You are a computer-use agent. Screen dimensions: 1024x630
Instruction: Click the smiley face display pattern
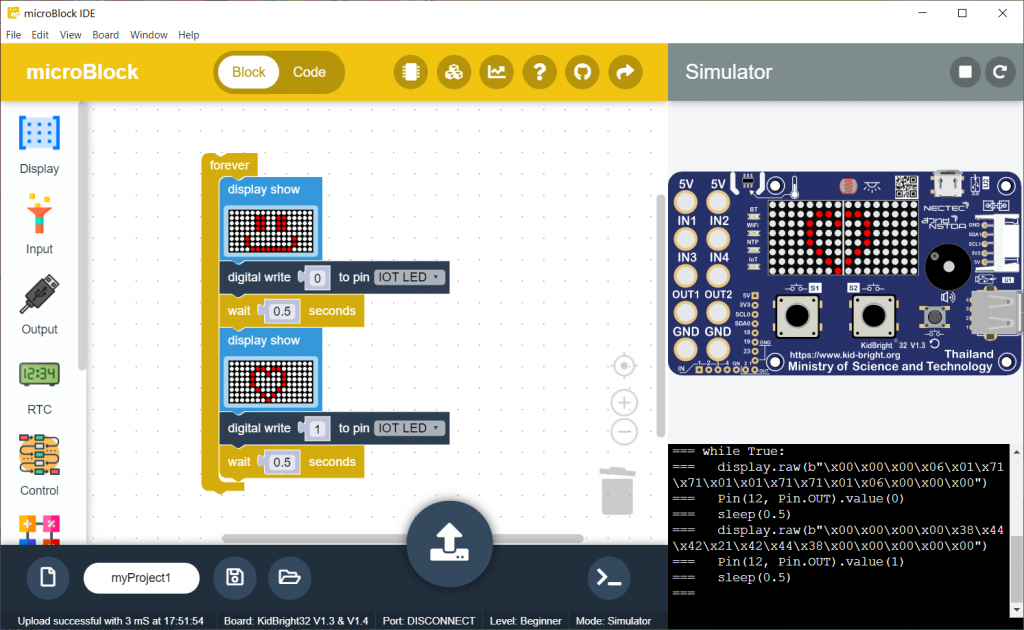point(270,231)
